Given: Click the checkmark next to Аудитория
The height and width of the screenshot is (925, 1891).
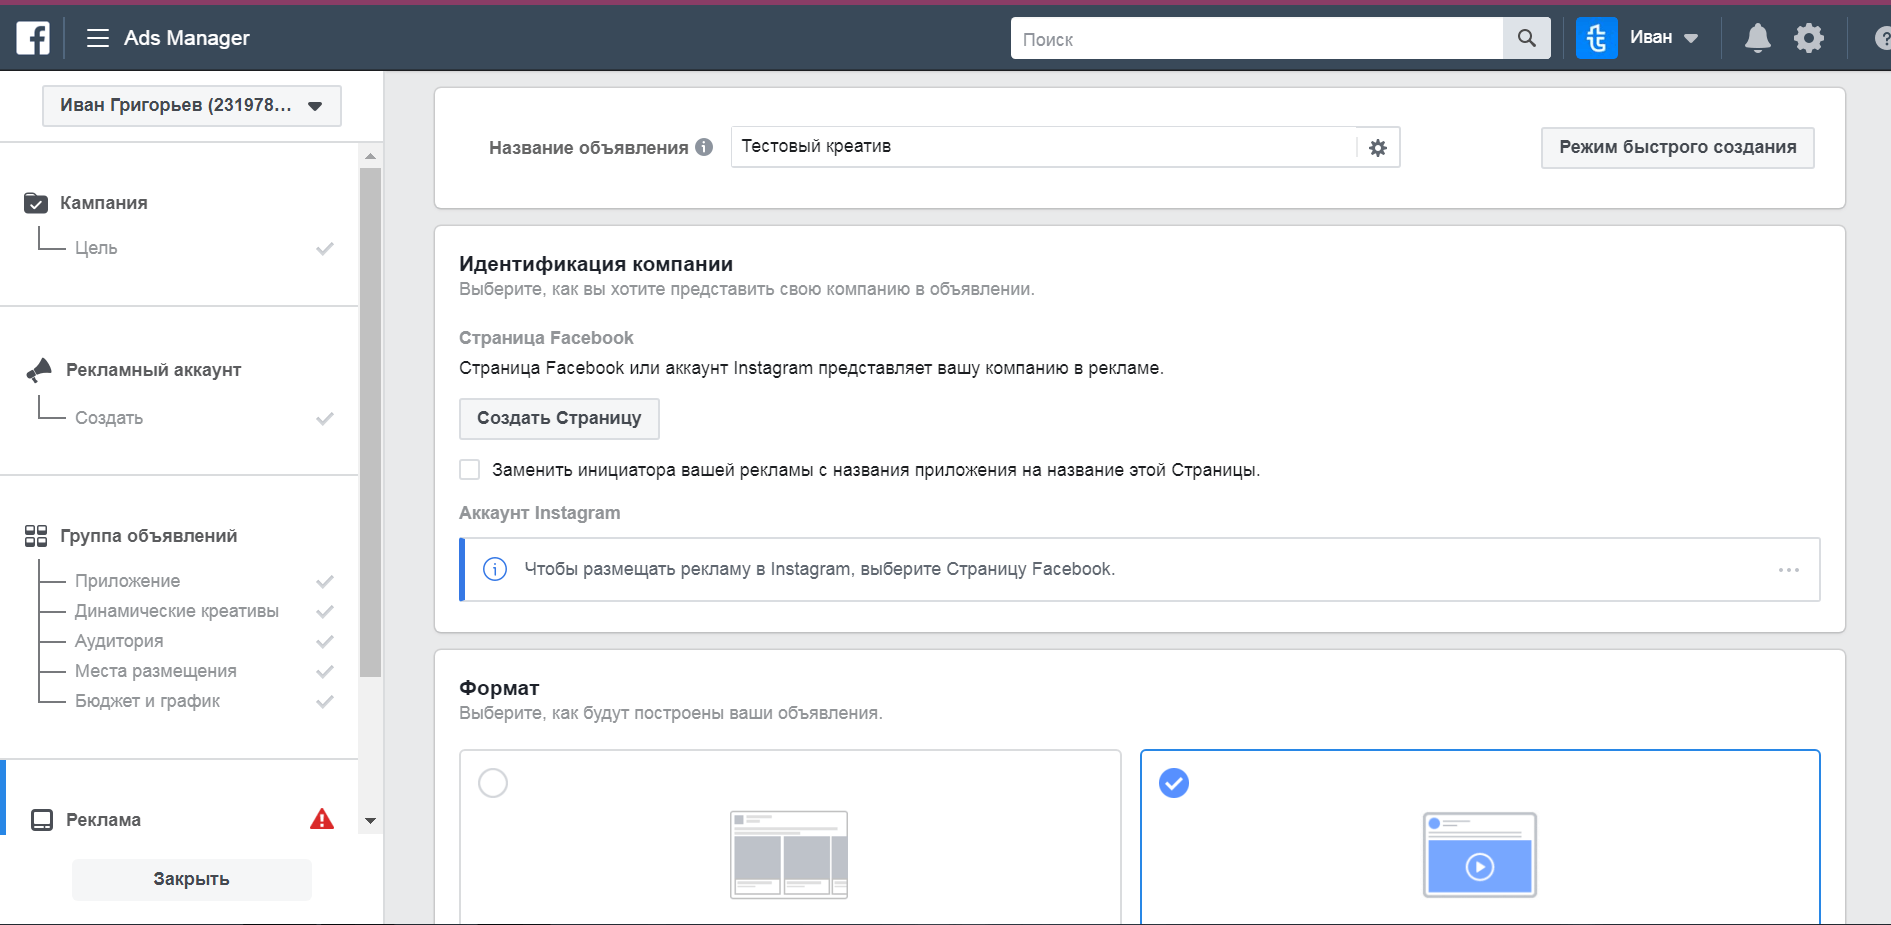Looking at the screenshot, I should tap(325, 641).
